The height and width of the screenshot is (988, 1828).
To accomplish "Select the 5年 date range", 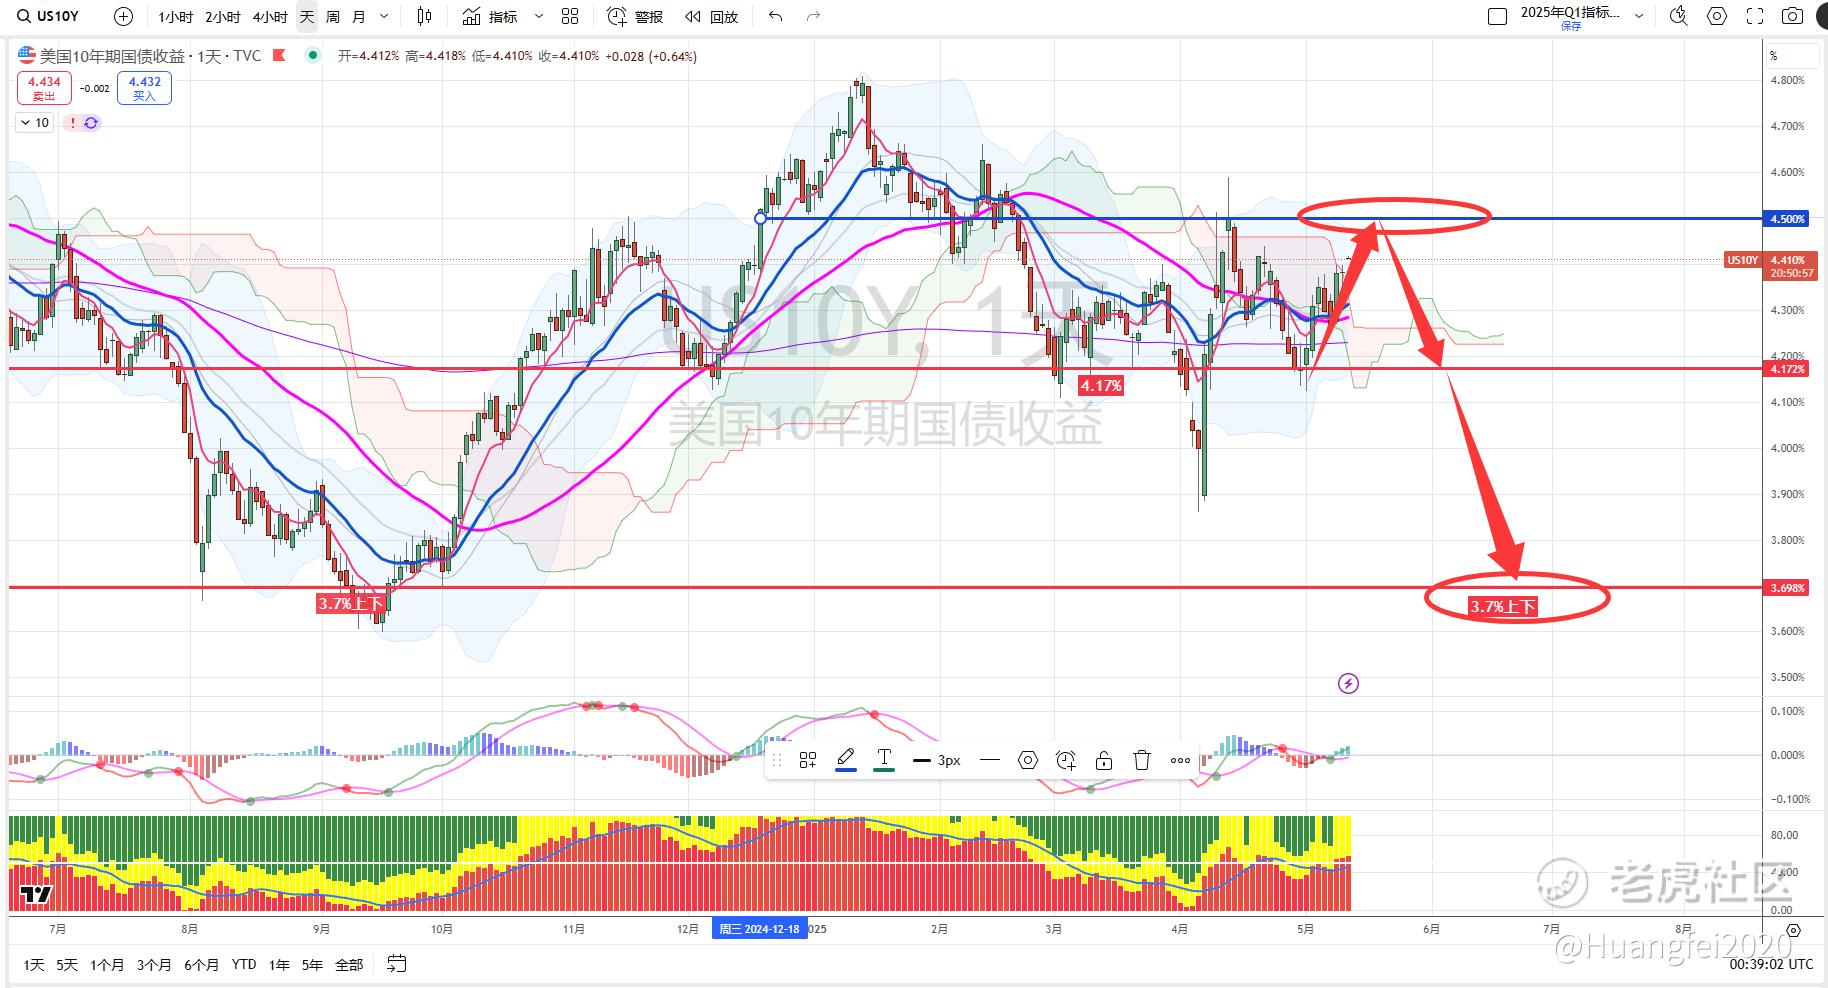I will [313, 965].
